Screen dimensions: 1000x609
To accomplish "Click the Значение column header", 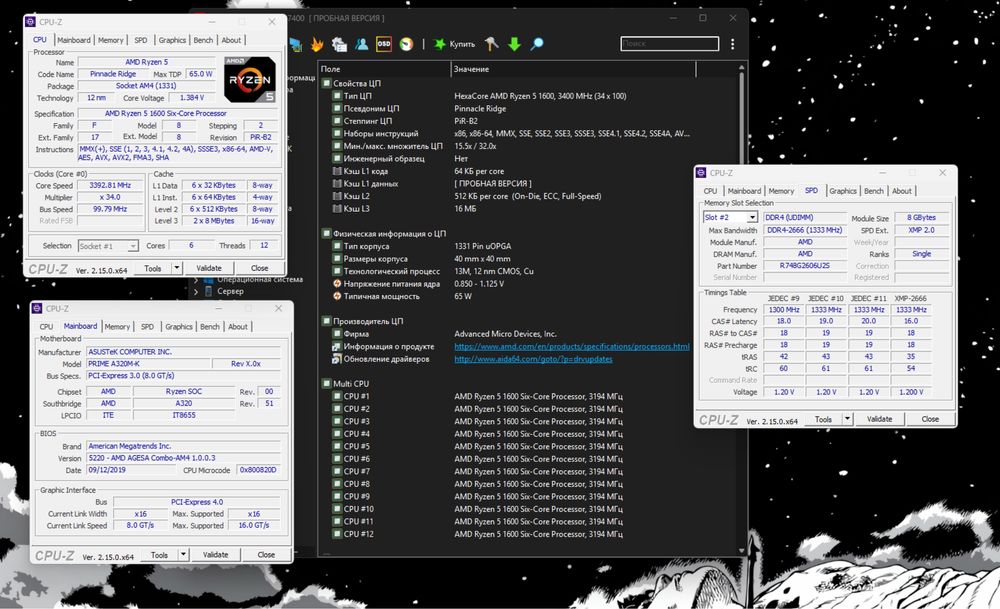I will click(x=573, y=69).
